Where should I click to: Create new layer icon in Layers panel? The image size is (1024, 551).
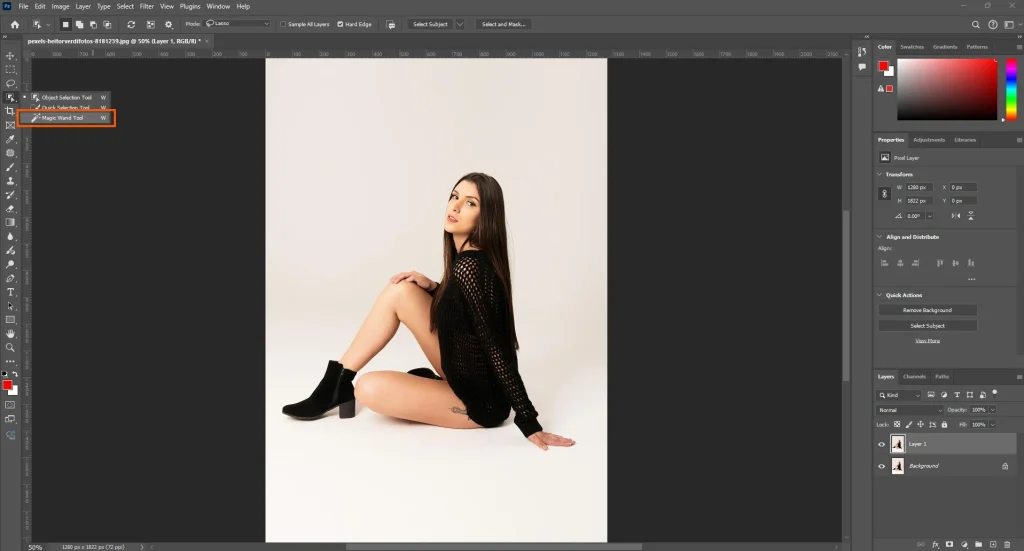click(x=993, y=544)
